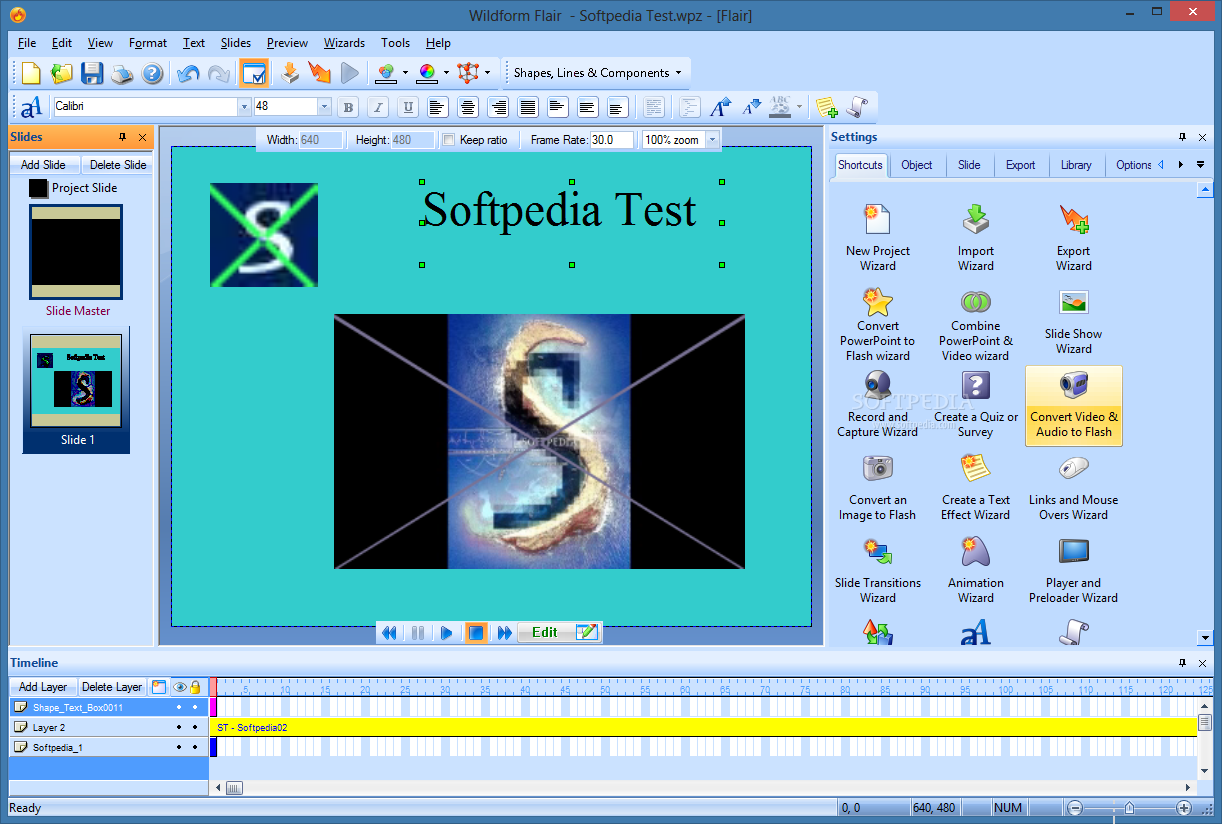This screenshot has height=824, width=1222.
Task: Click the New document icon in toolbar
Action: [32, 73]
